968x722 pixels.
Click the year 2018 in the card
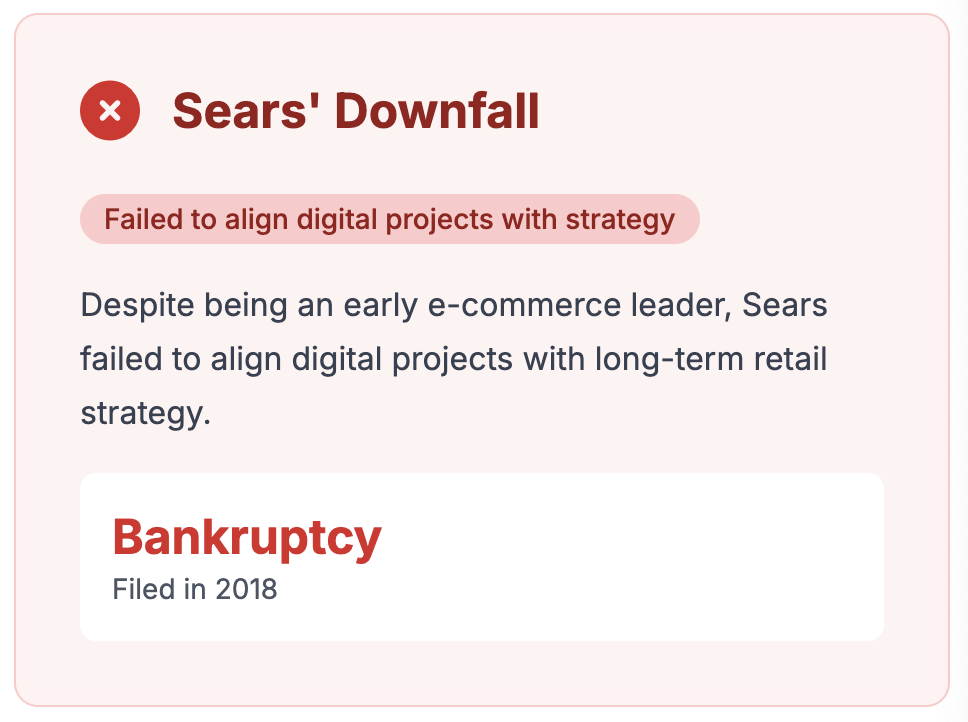[246, 589]
